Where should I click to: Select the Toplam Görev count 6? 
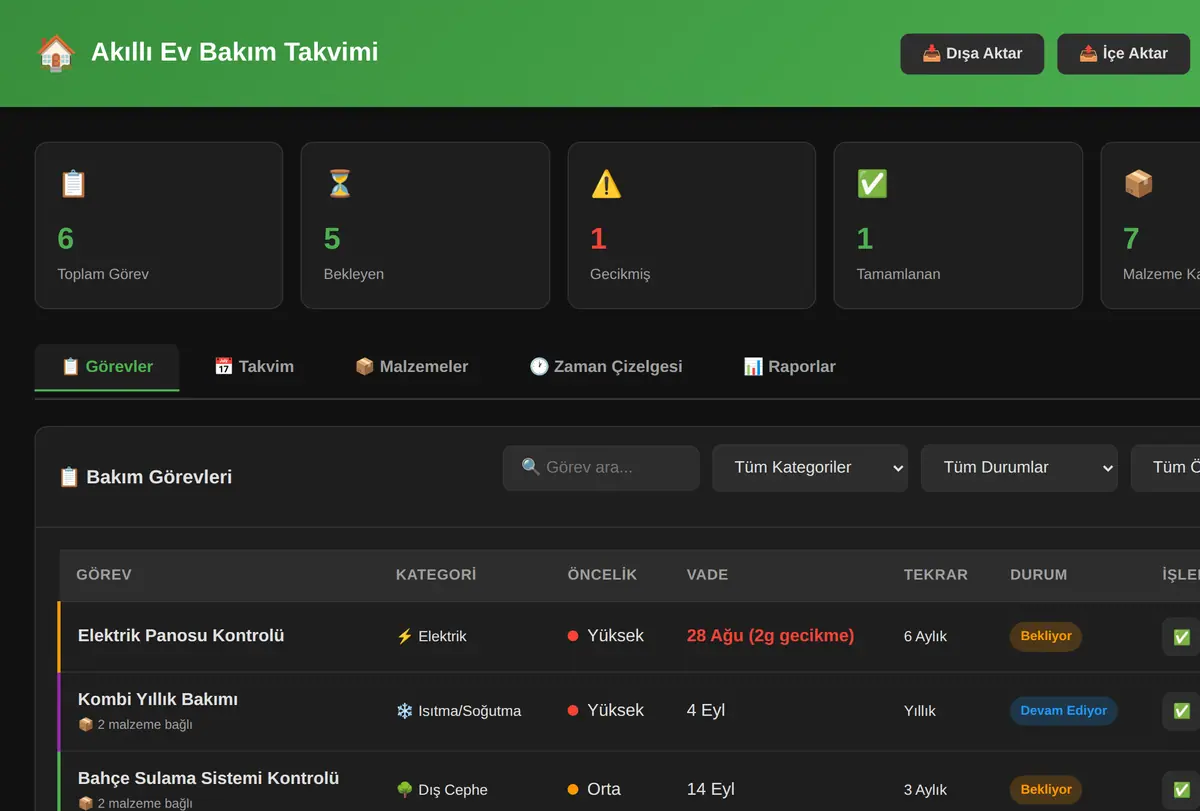(x=66, y=239)
